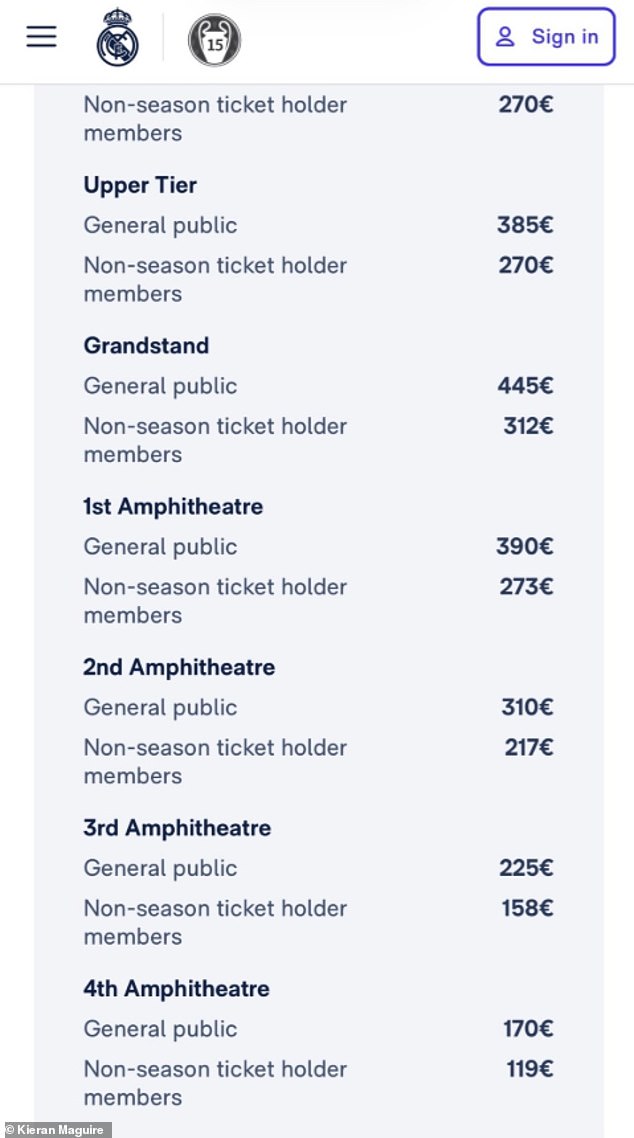
Task: Click the 385€ Upper Tier general public price
Action: click(525, 225)
